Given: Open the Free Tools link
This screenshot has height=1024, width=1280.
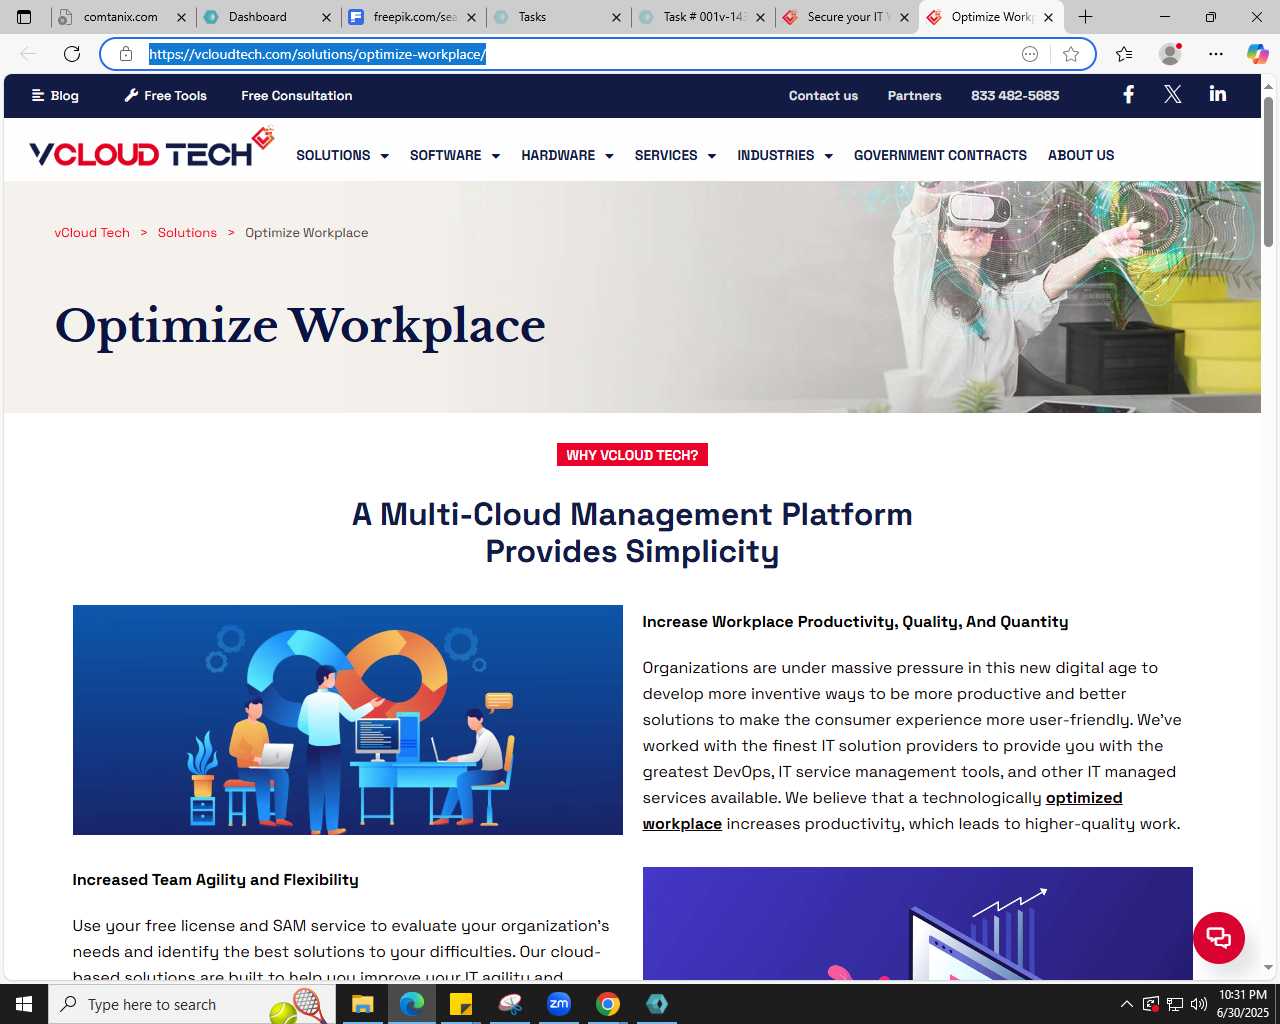Looking at the screenshot, I should (165, 96).
